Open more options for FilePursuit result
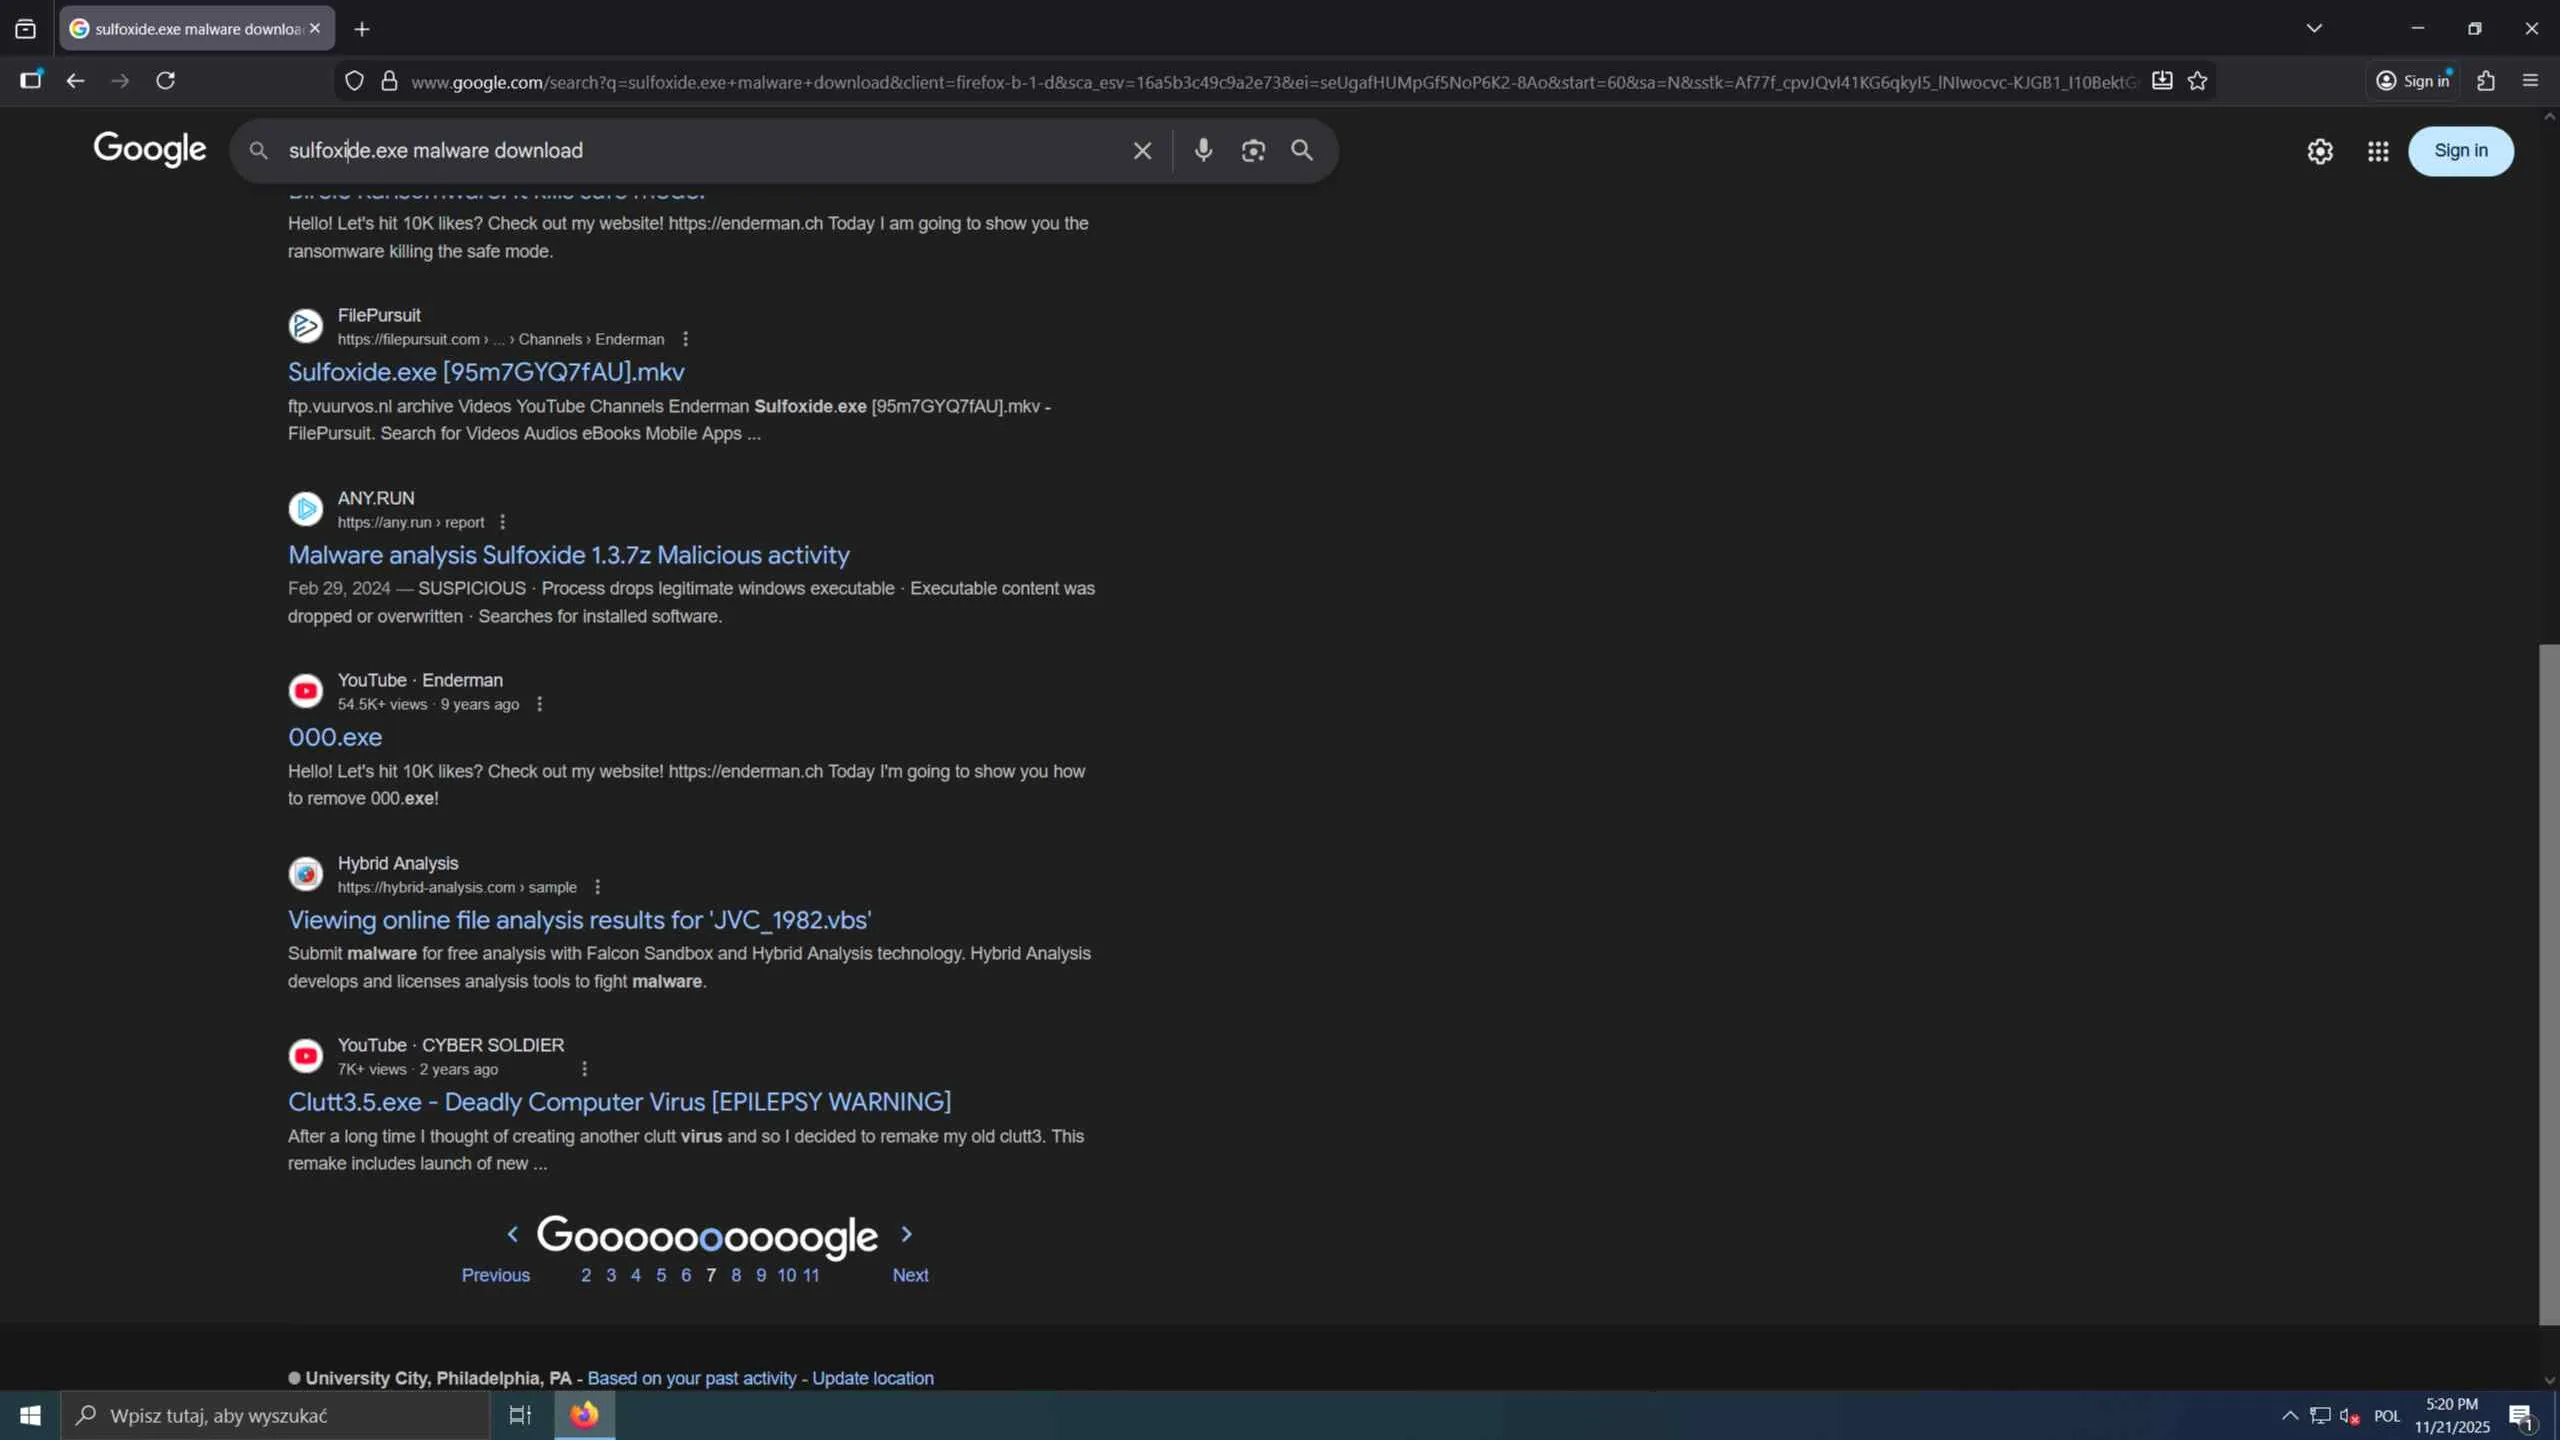 tap(685, 339)
